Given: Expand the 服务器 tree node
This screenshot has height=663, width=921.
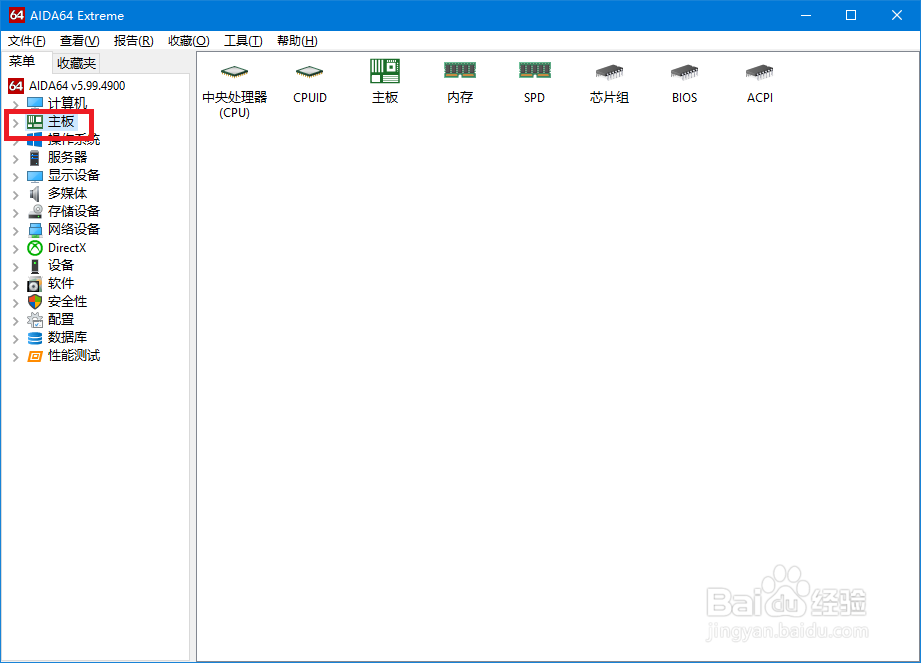Looking at the screenshot, I should click(x=16, y=159).
